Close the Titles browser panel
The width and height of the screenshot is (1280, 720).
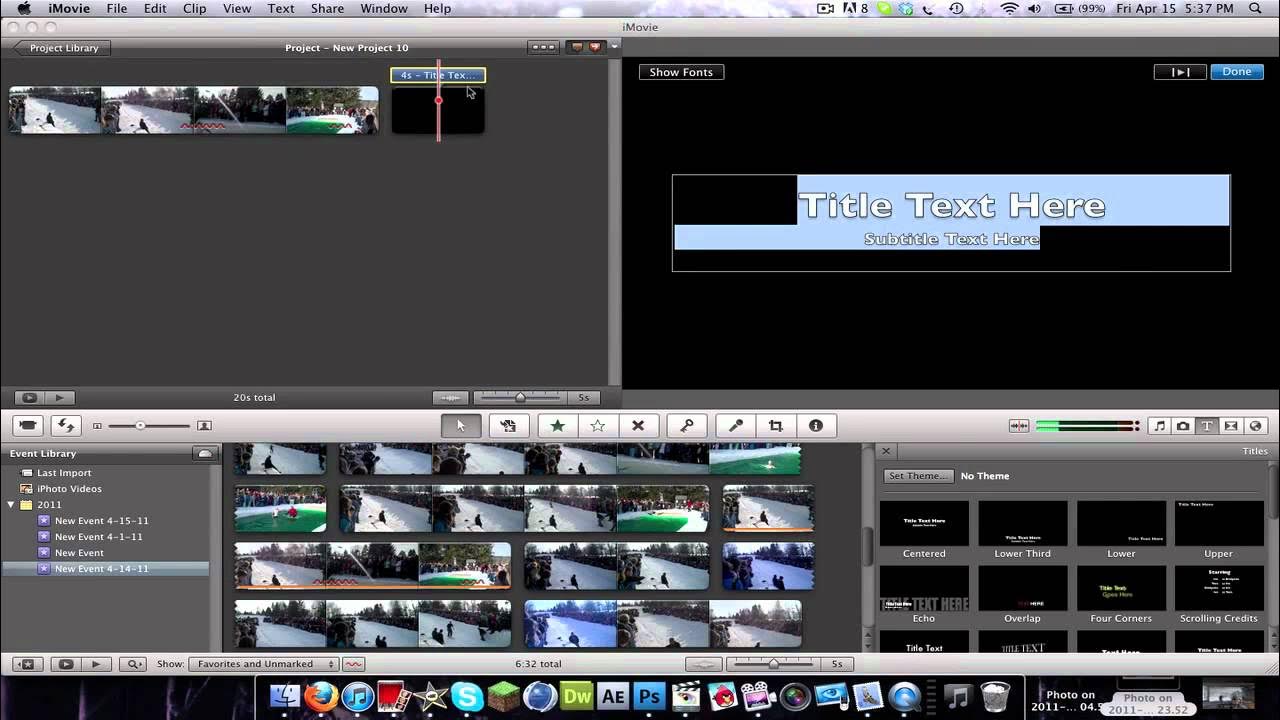pyautogui.click(x=886, y=451)
